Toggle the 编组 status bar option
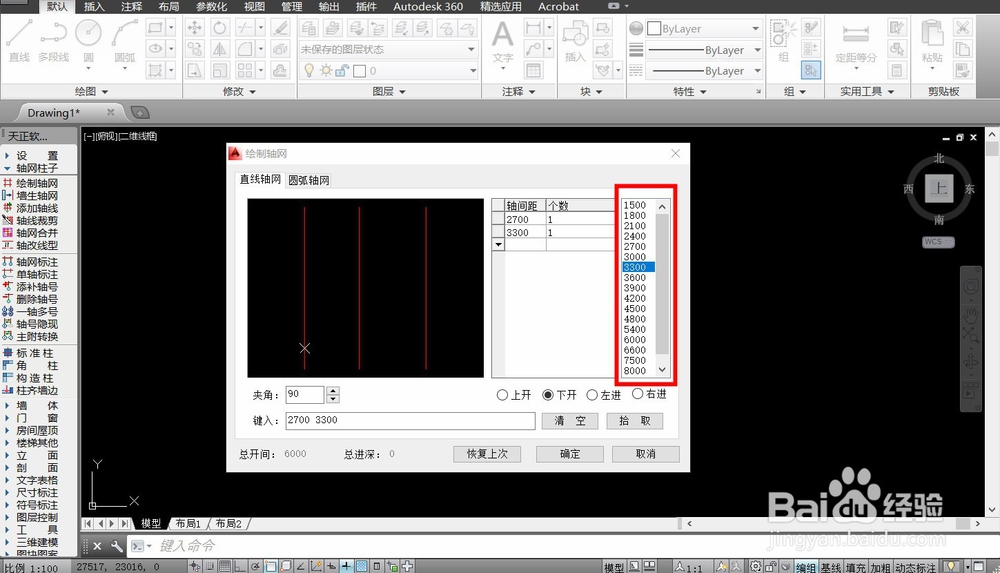Viewport: 1000px width, 573px height. tap(806, 567)
